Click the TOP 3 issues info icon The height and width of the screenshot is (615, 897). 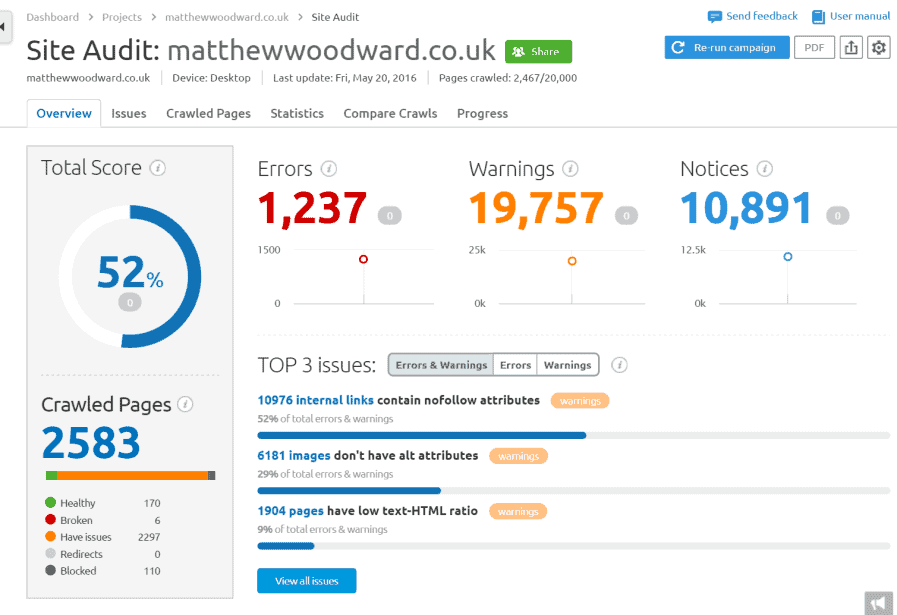point(619,365)
